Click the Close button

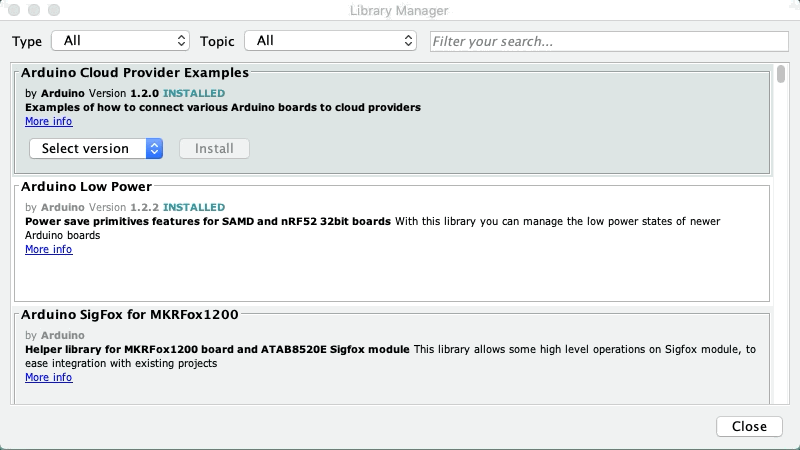pyautogui.click(x=749, y=427)
